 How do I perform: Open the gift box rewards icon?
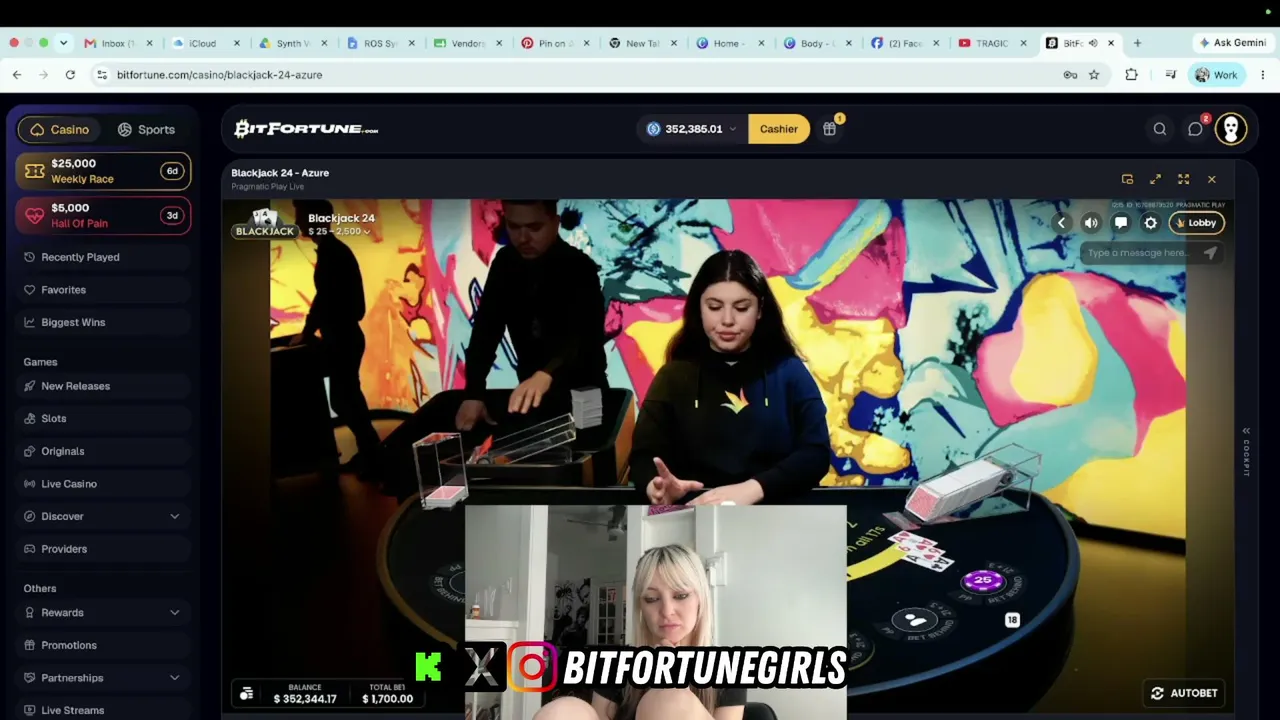click(830, 128)
